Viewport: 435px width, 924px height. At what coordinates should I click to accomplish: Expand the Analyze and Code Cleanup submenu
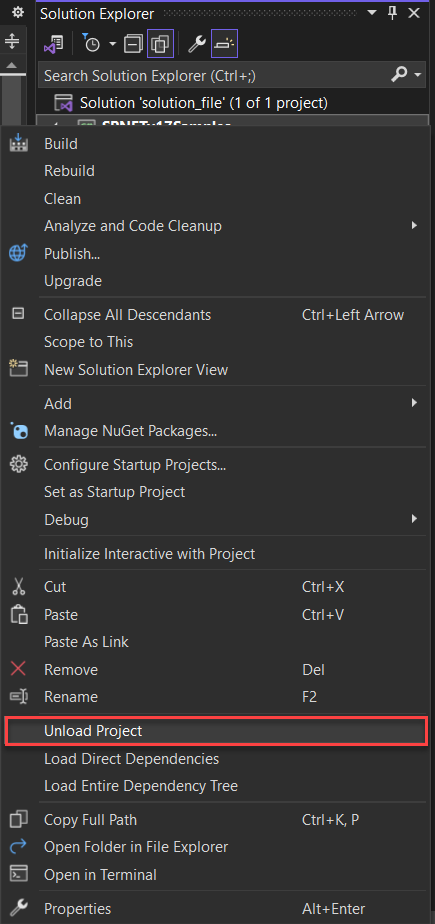point(414,226)
